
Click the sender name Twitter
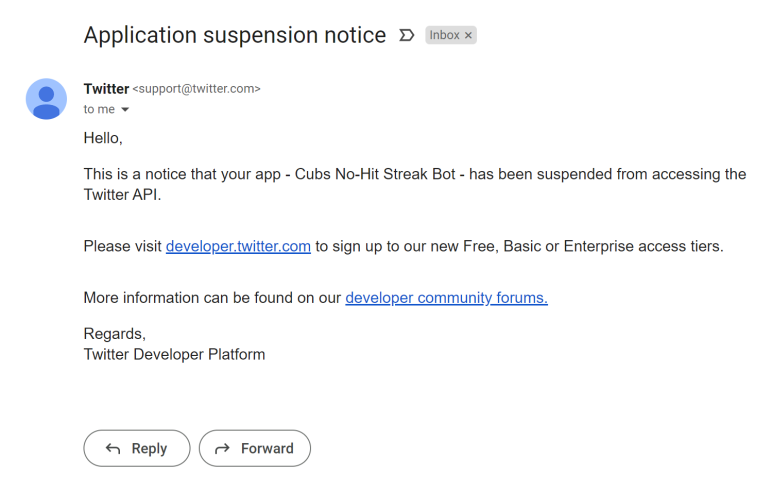(x=106, y=89)
